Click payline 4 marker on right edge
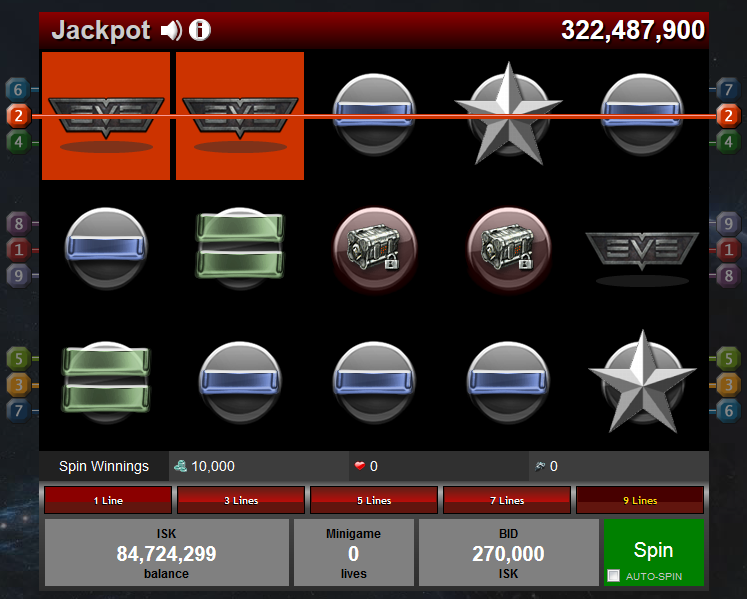The width and height of the screenshot is (747, 599). click(x=728, y=142)
